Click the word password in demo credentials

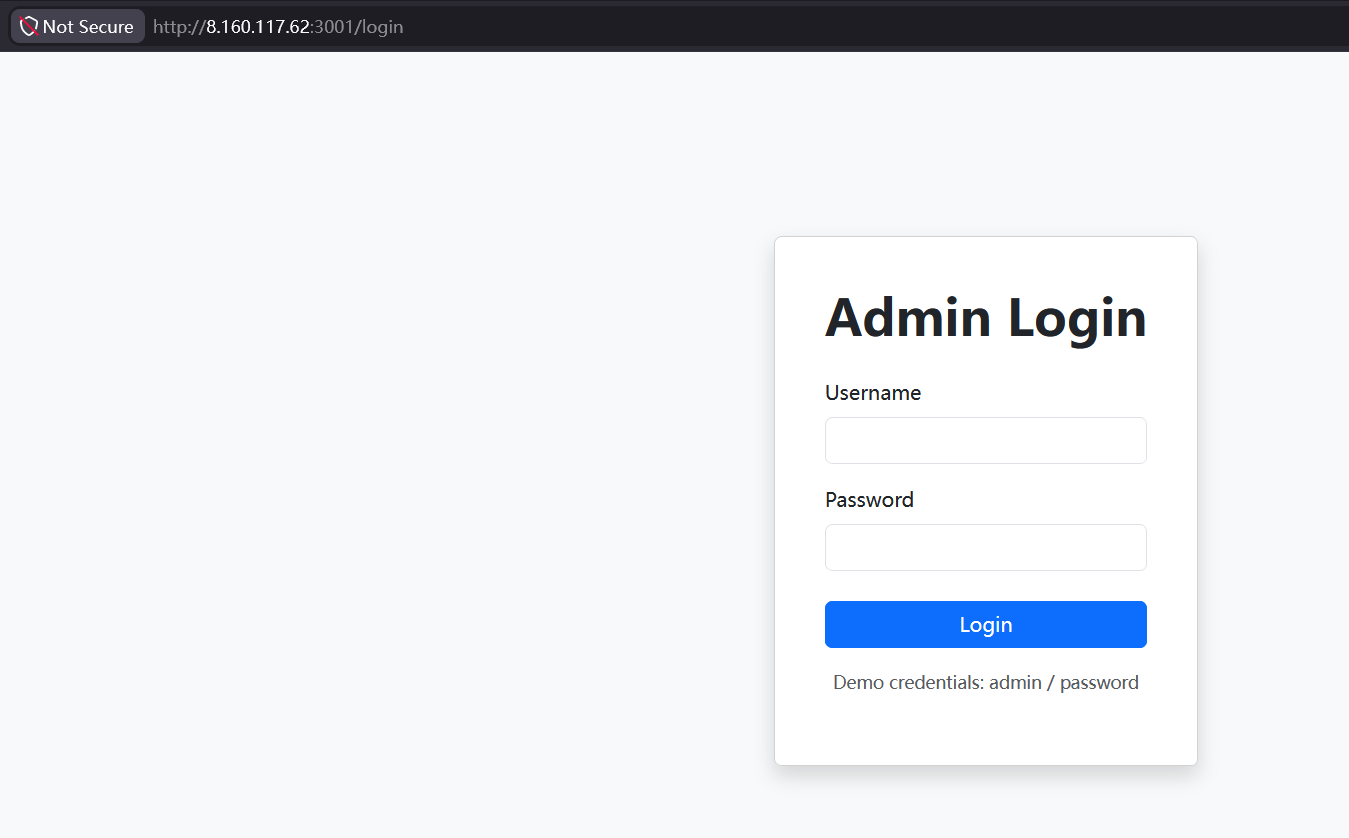(x=1099, y=683)
